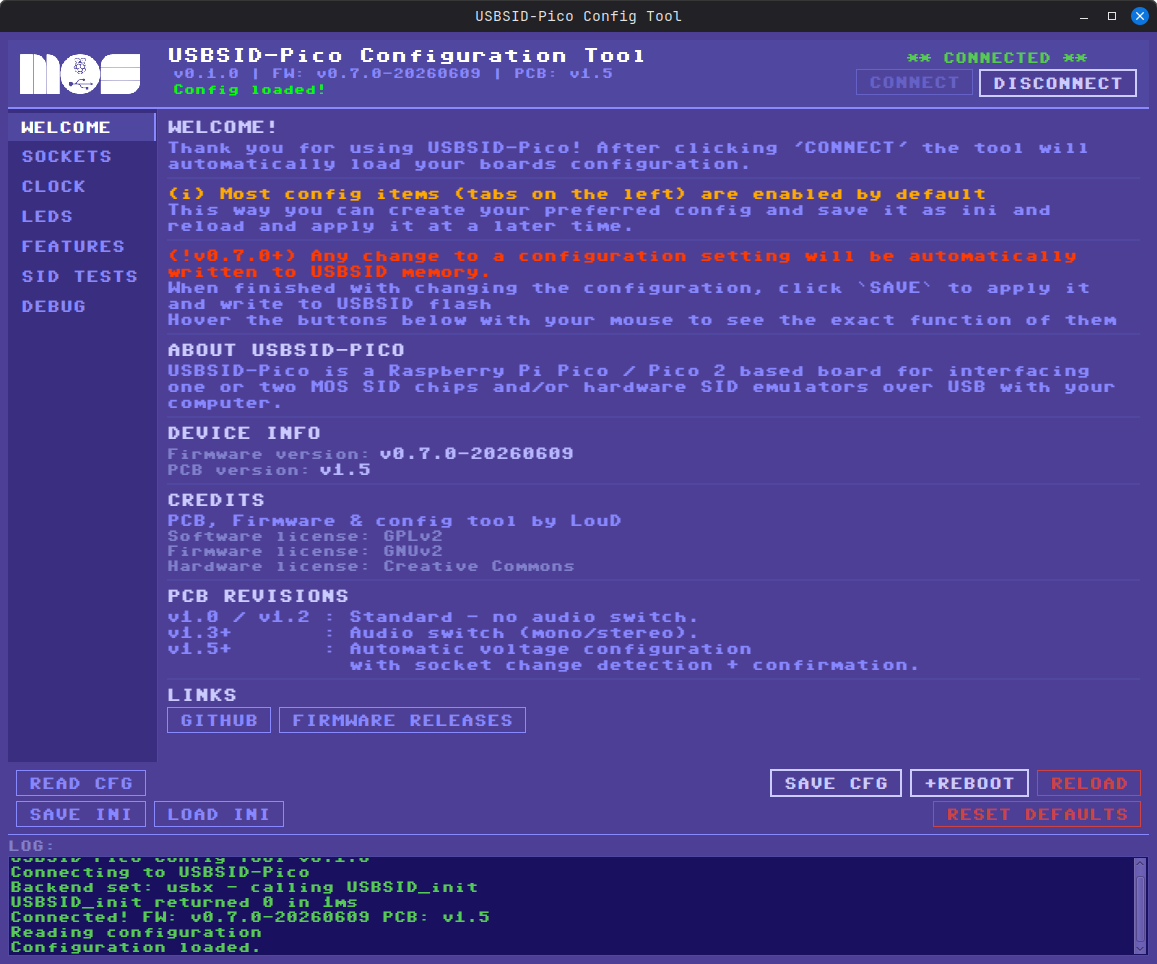Click SAVE INI button
This screenshot has width=1157, height=964.
81,814
